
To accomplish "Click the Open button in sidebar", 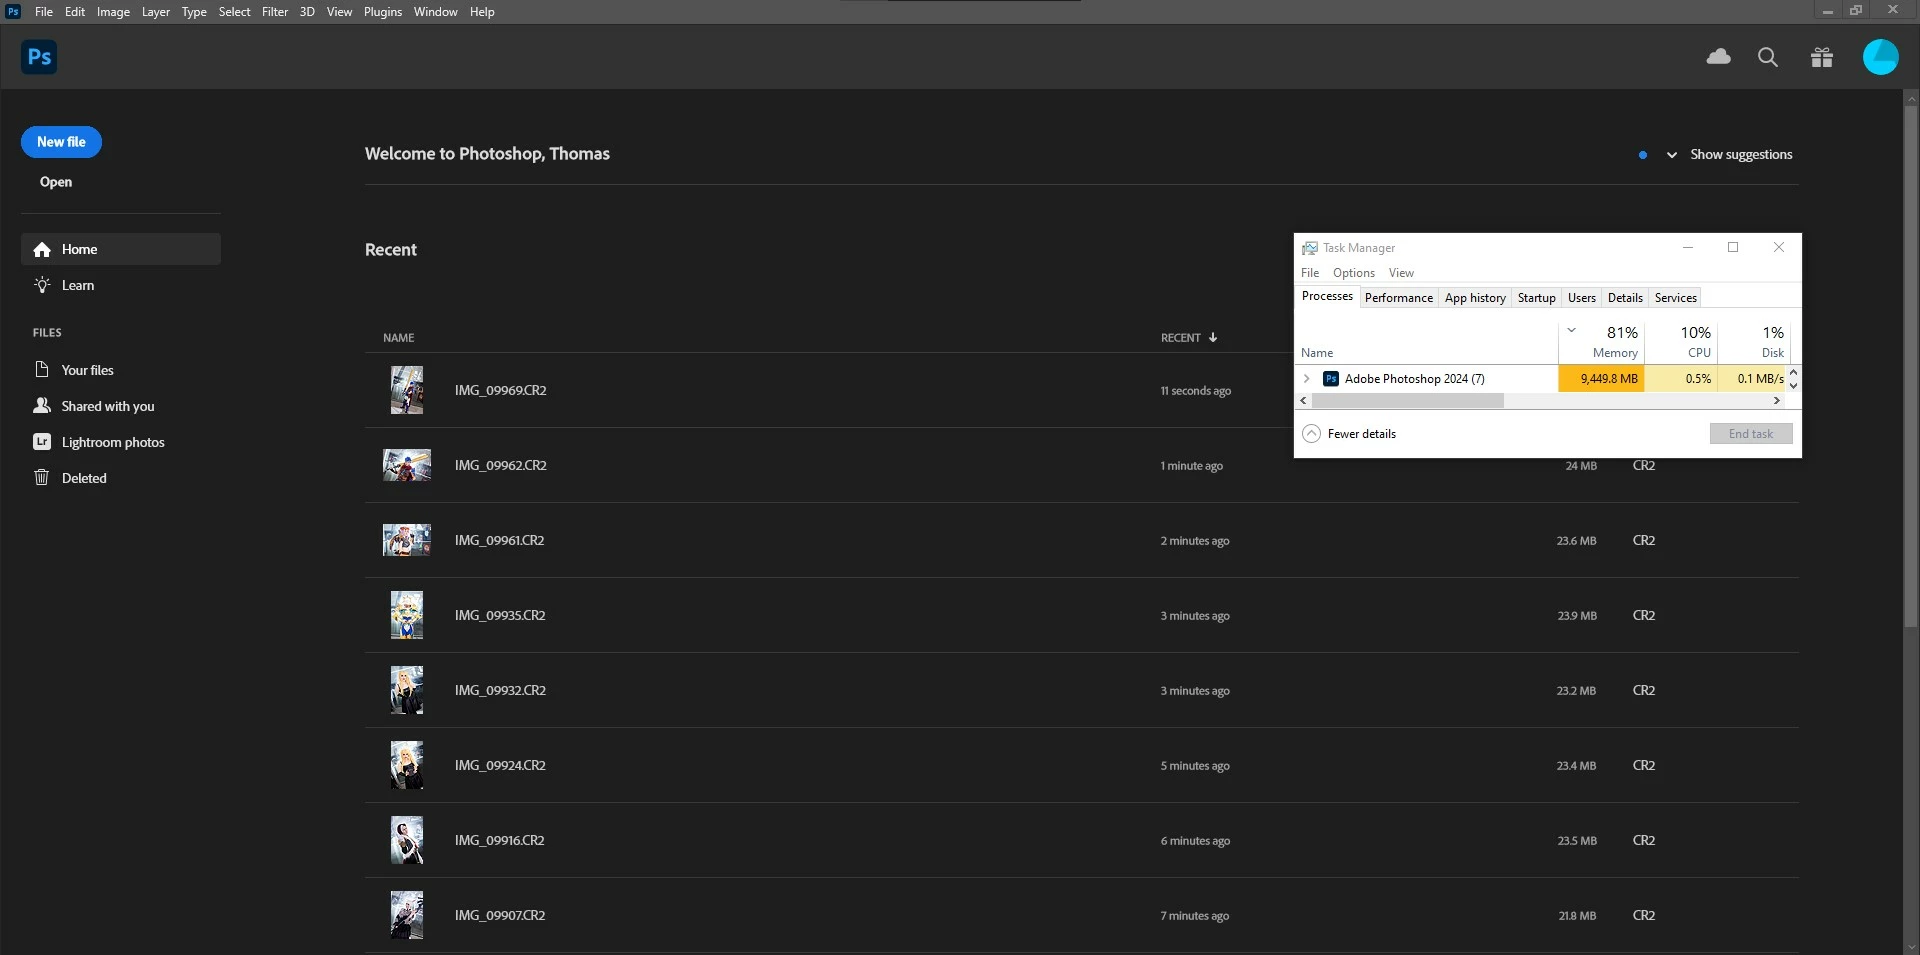I will tap(56, 182).
